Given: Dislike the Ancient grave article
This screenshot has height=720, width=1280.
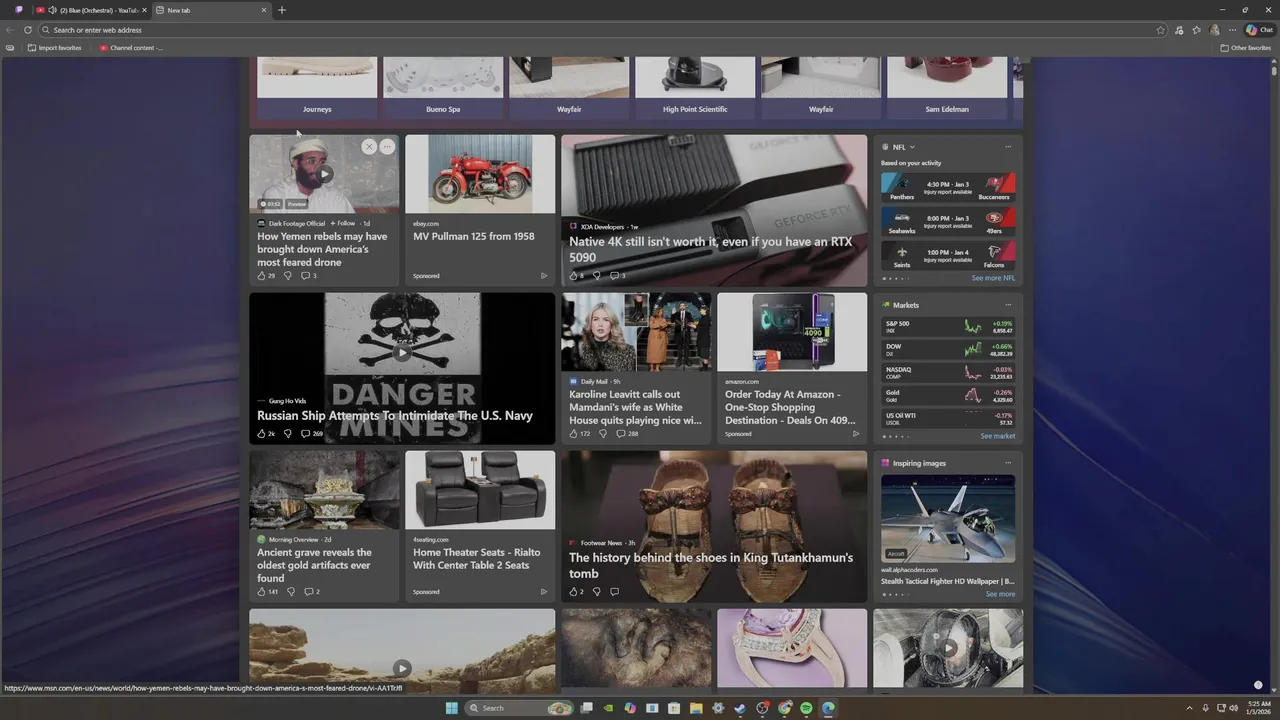Looking at the screenshot, I should [x=291, y=592].
